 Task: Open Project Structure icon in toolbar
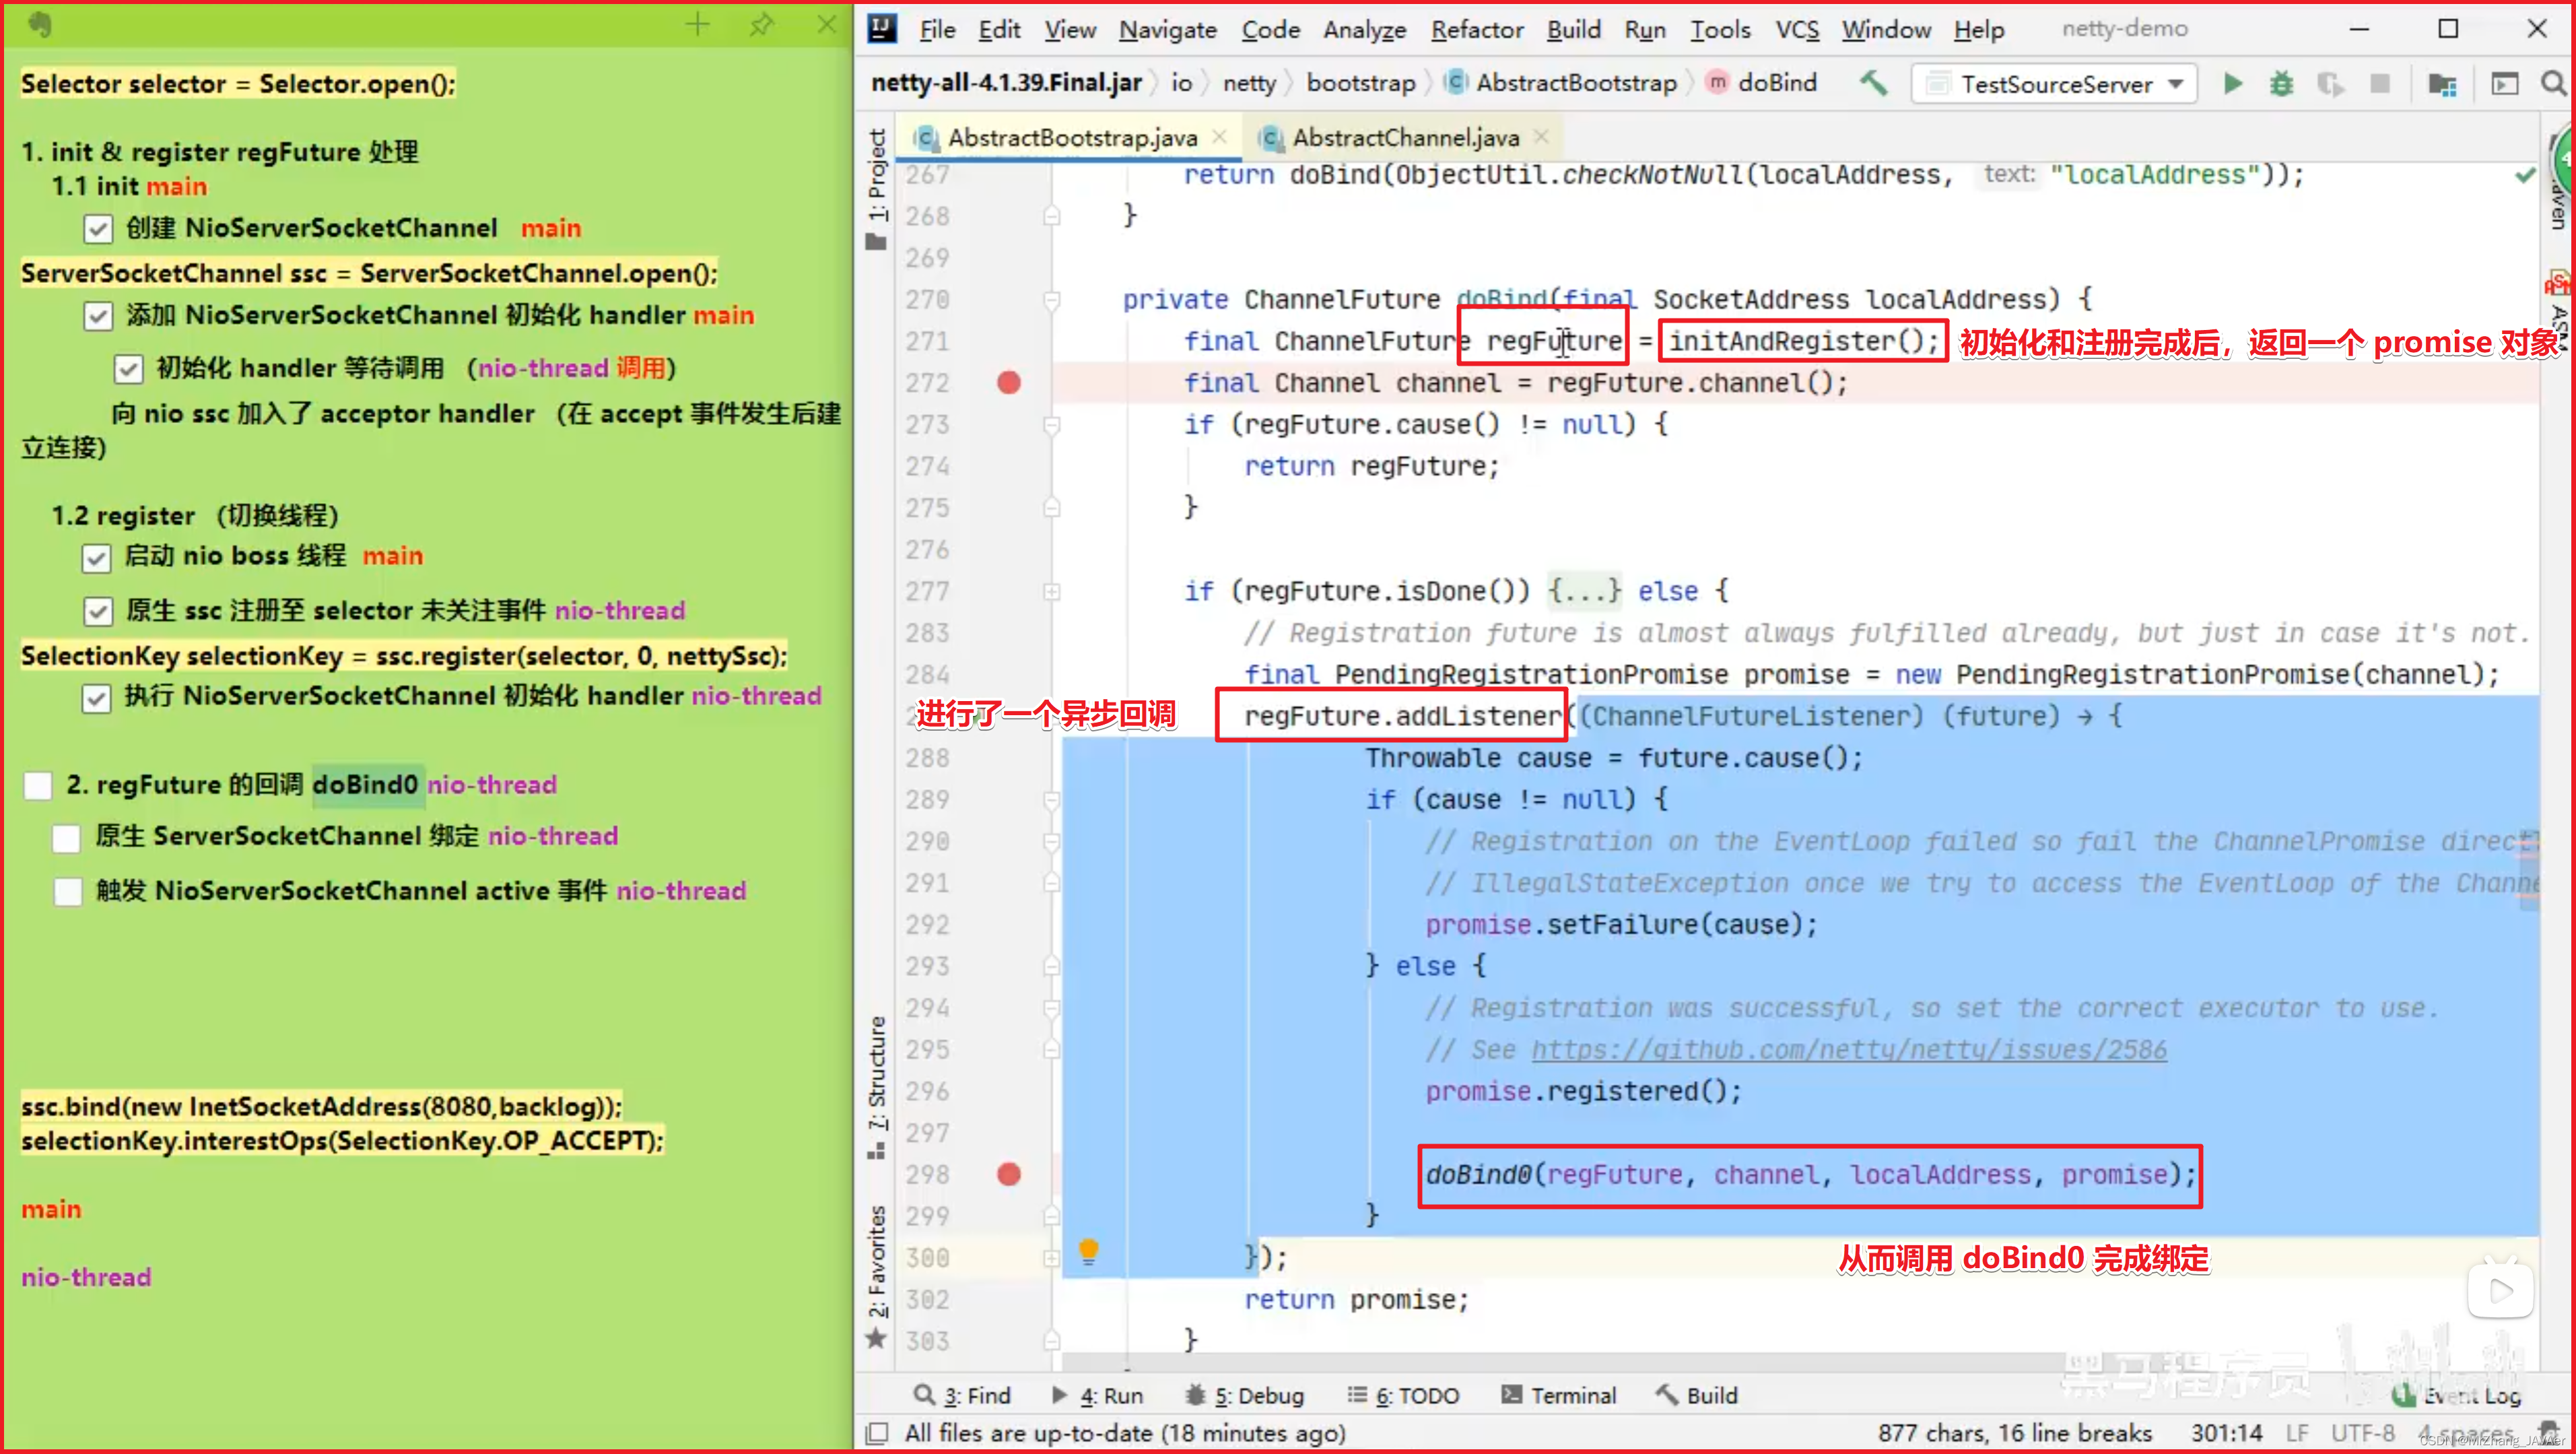pyautogui.click(x=2442, y=84)
